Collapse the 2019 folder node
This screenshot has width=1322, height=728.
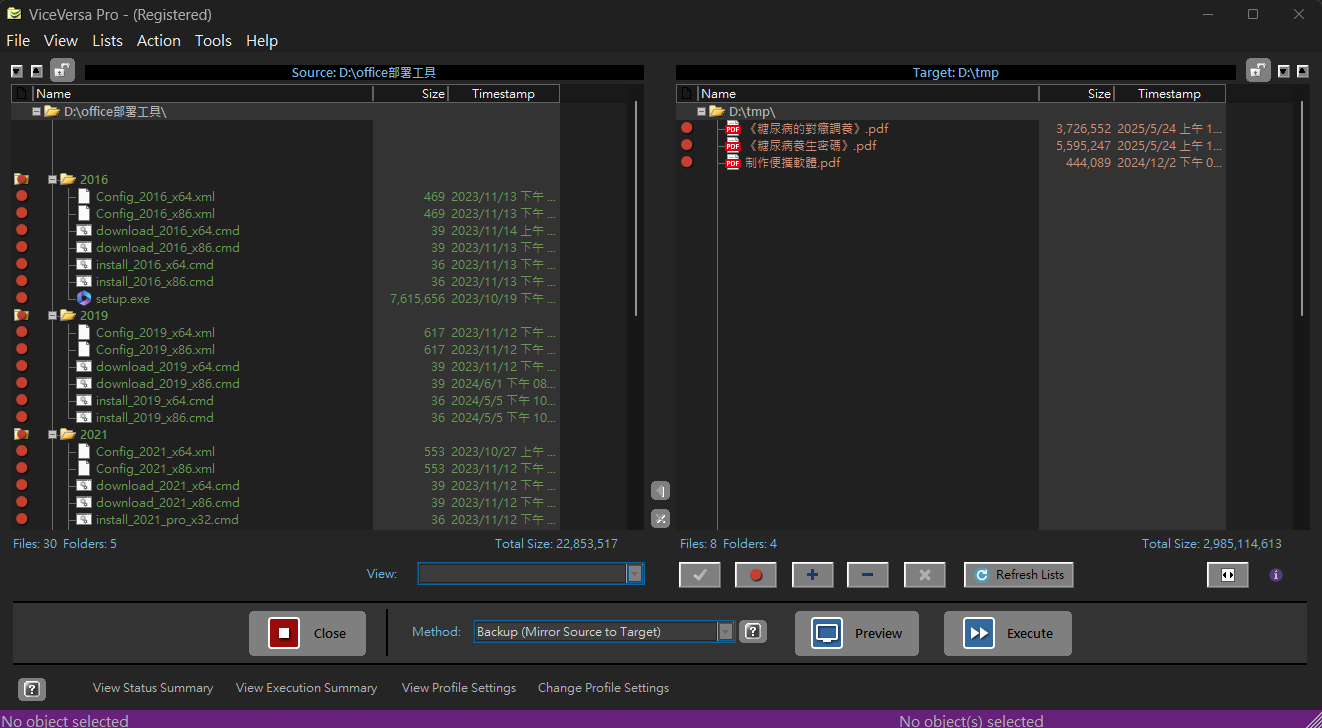pyautogui.click(x=52, y=315)
